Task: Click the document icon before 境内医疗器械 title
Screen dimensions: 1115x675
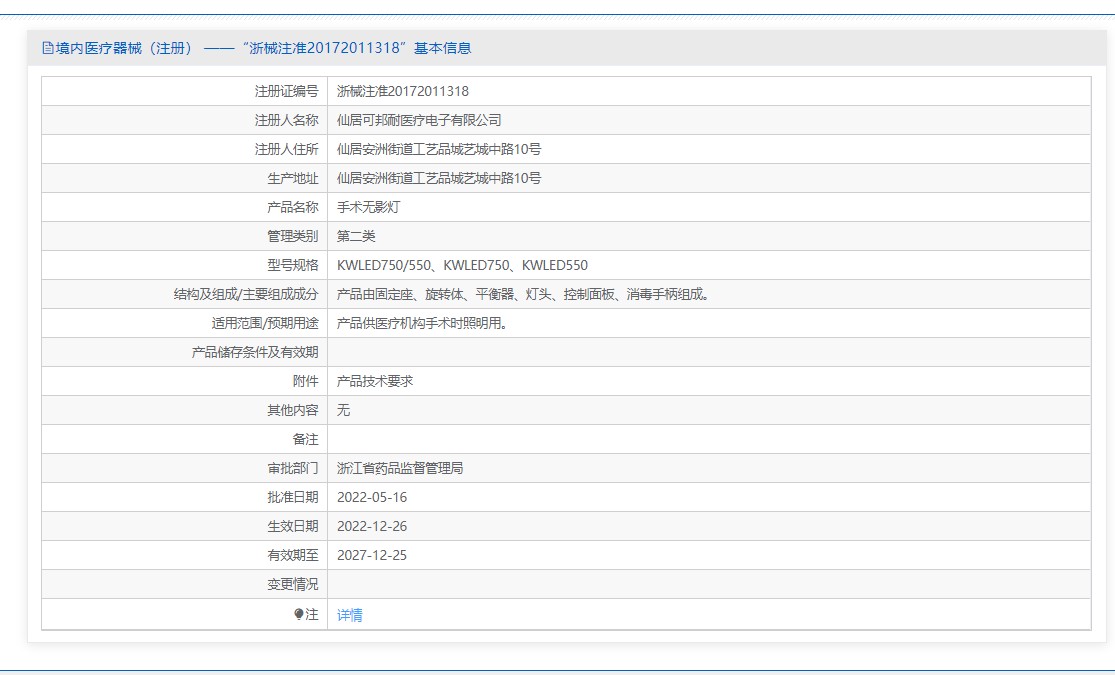Action: [x=48, y=48]
